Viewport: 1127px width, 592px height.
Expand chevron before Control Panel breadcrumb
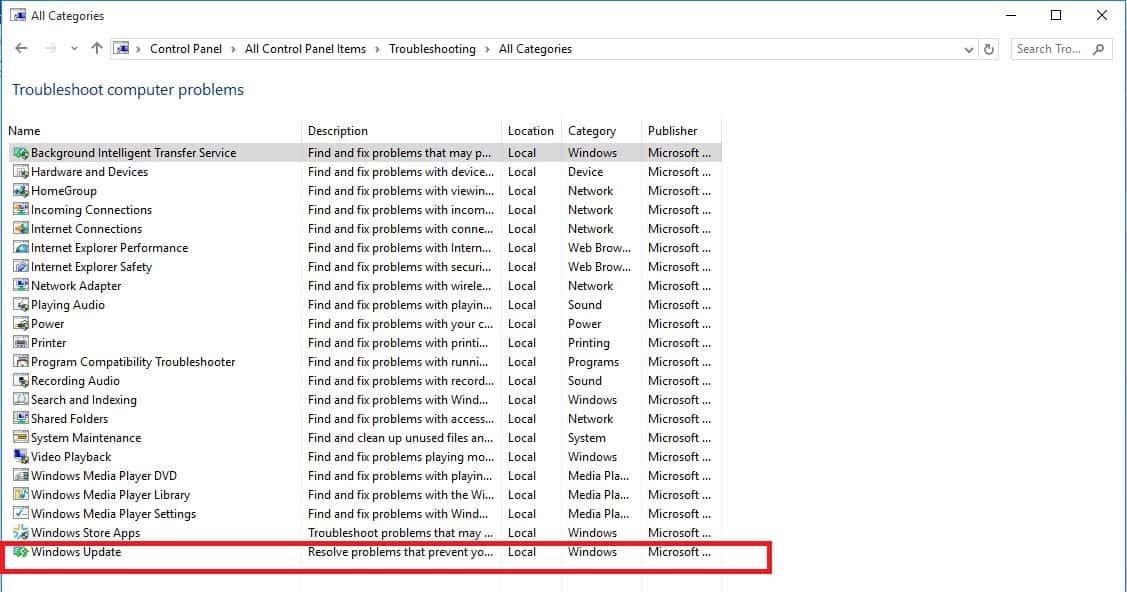click(x=139, y=50)
